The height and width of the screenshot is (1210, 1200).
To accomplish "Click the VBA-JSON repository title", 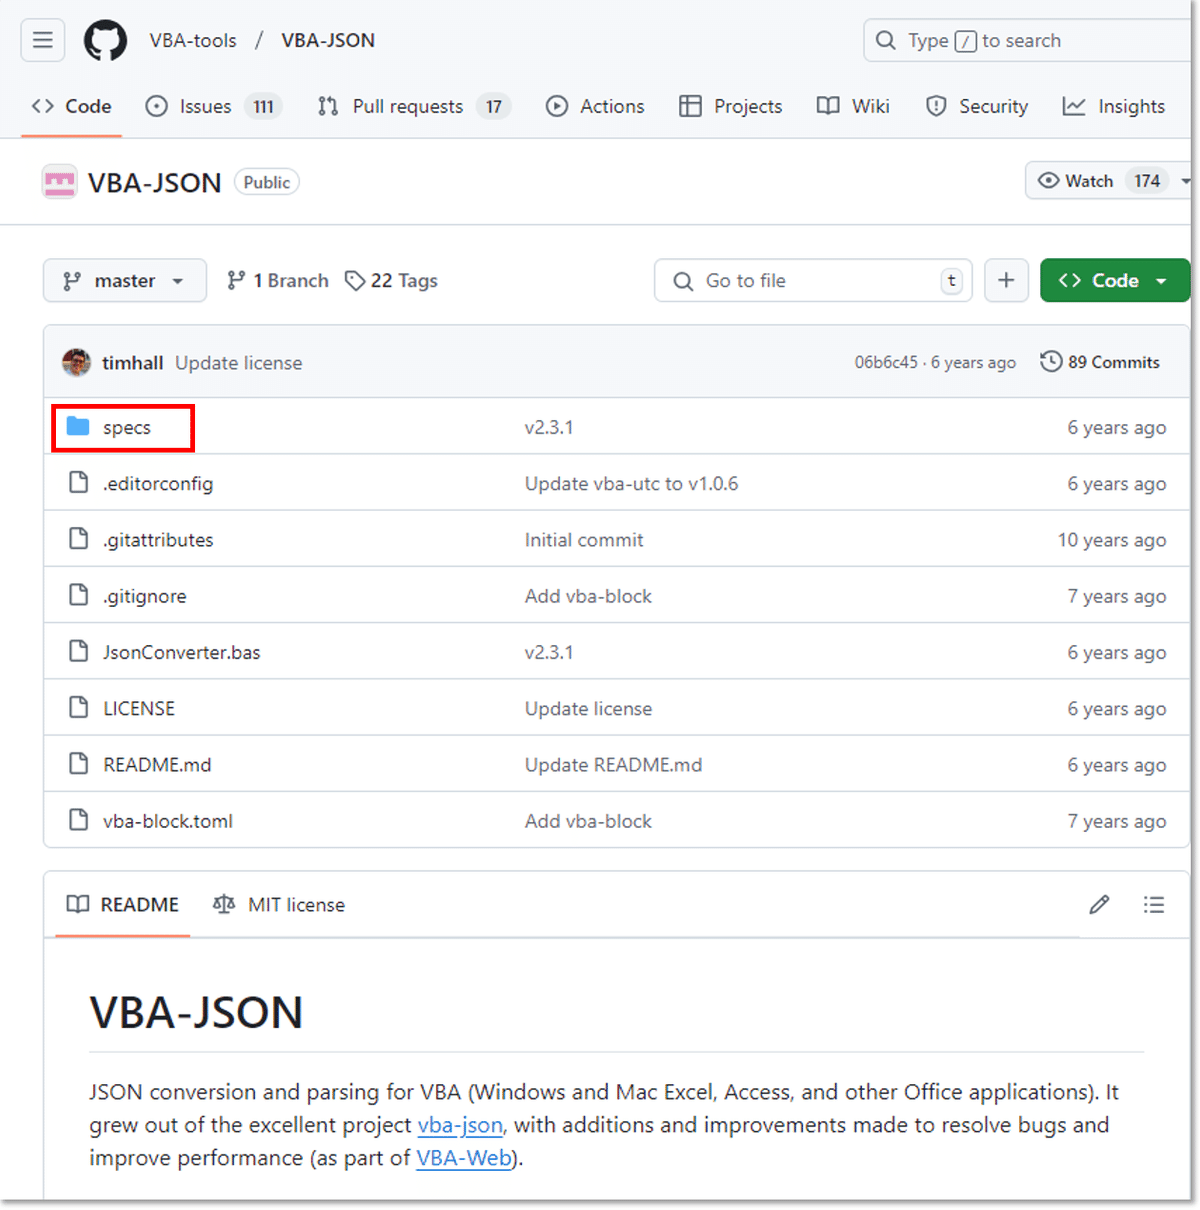I will coord(155,183).
